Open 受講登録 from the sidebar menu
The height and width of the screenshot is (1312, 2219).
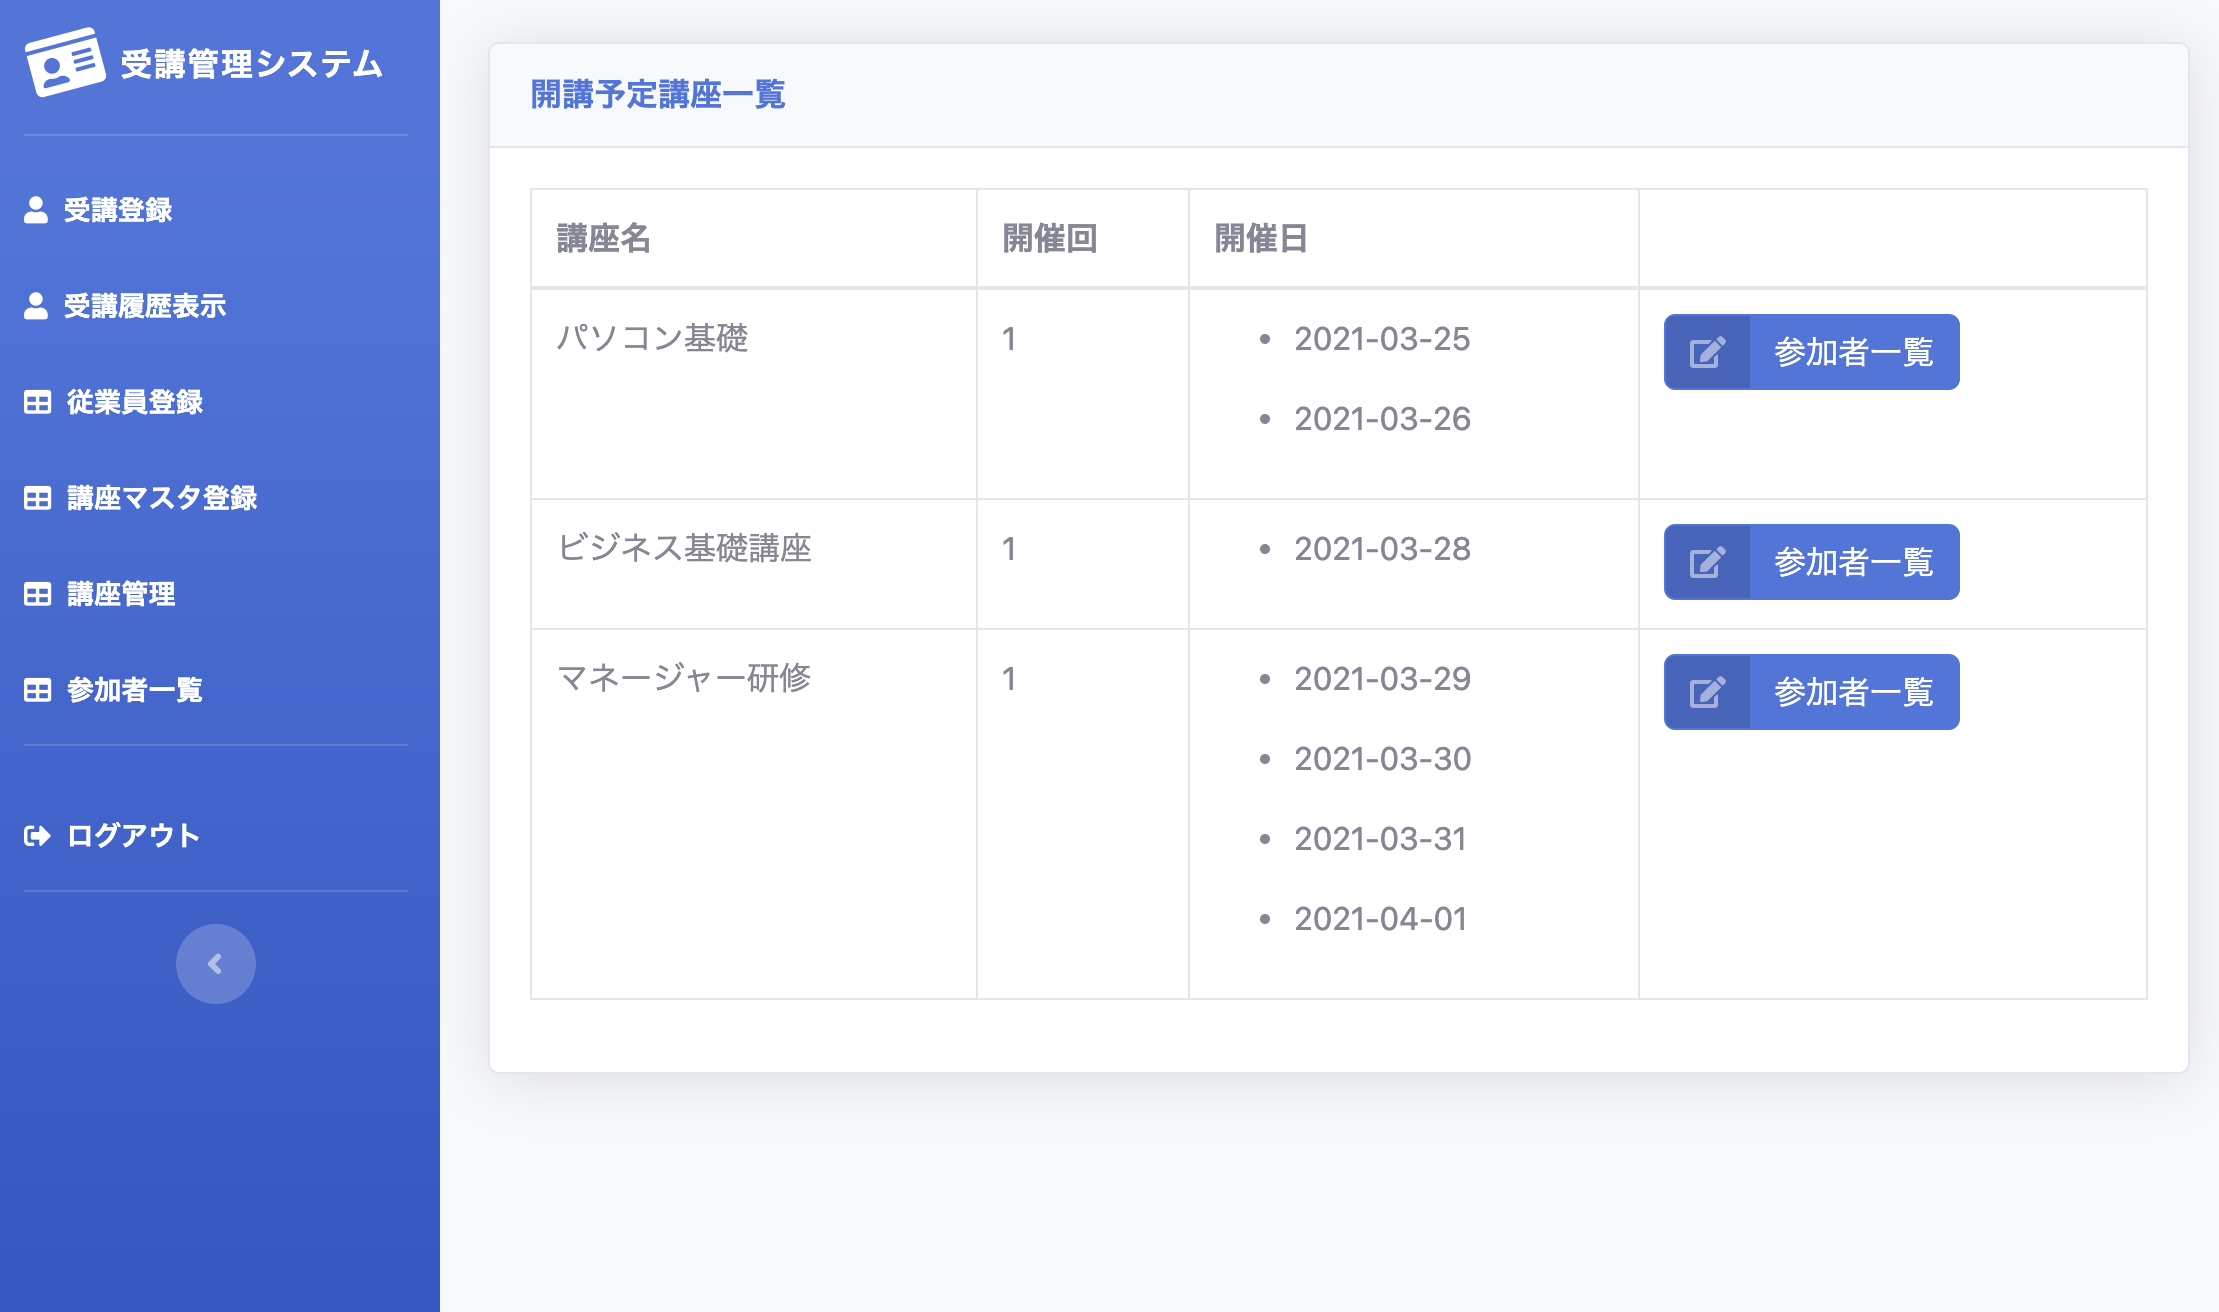click(118, 210)
